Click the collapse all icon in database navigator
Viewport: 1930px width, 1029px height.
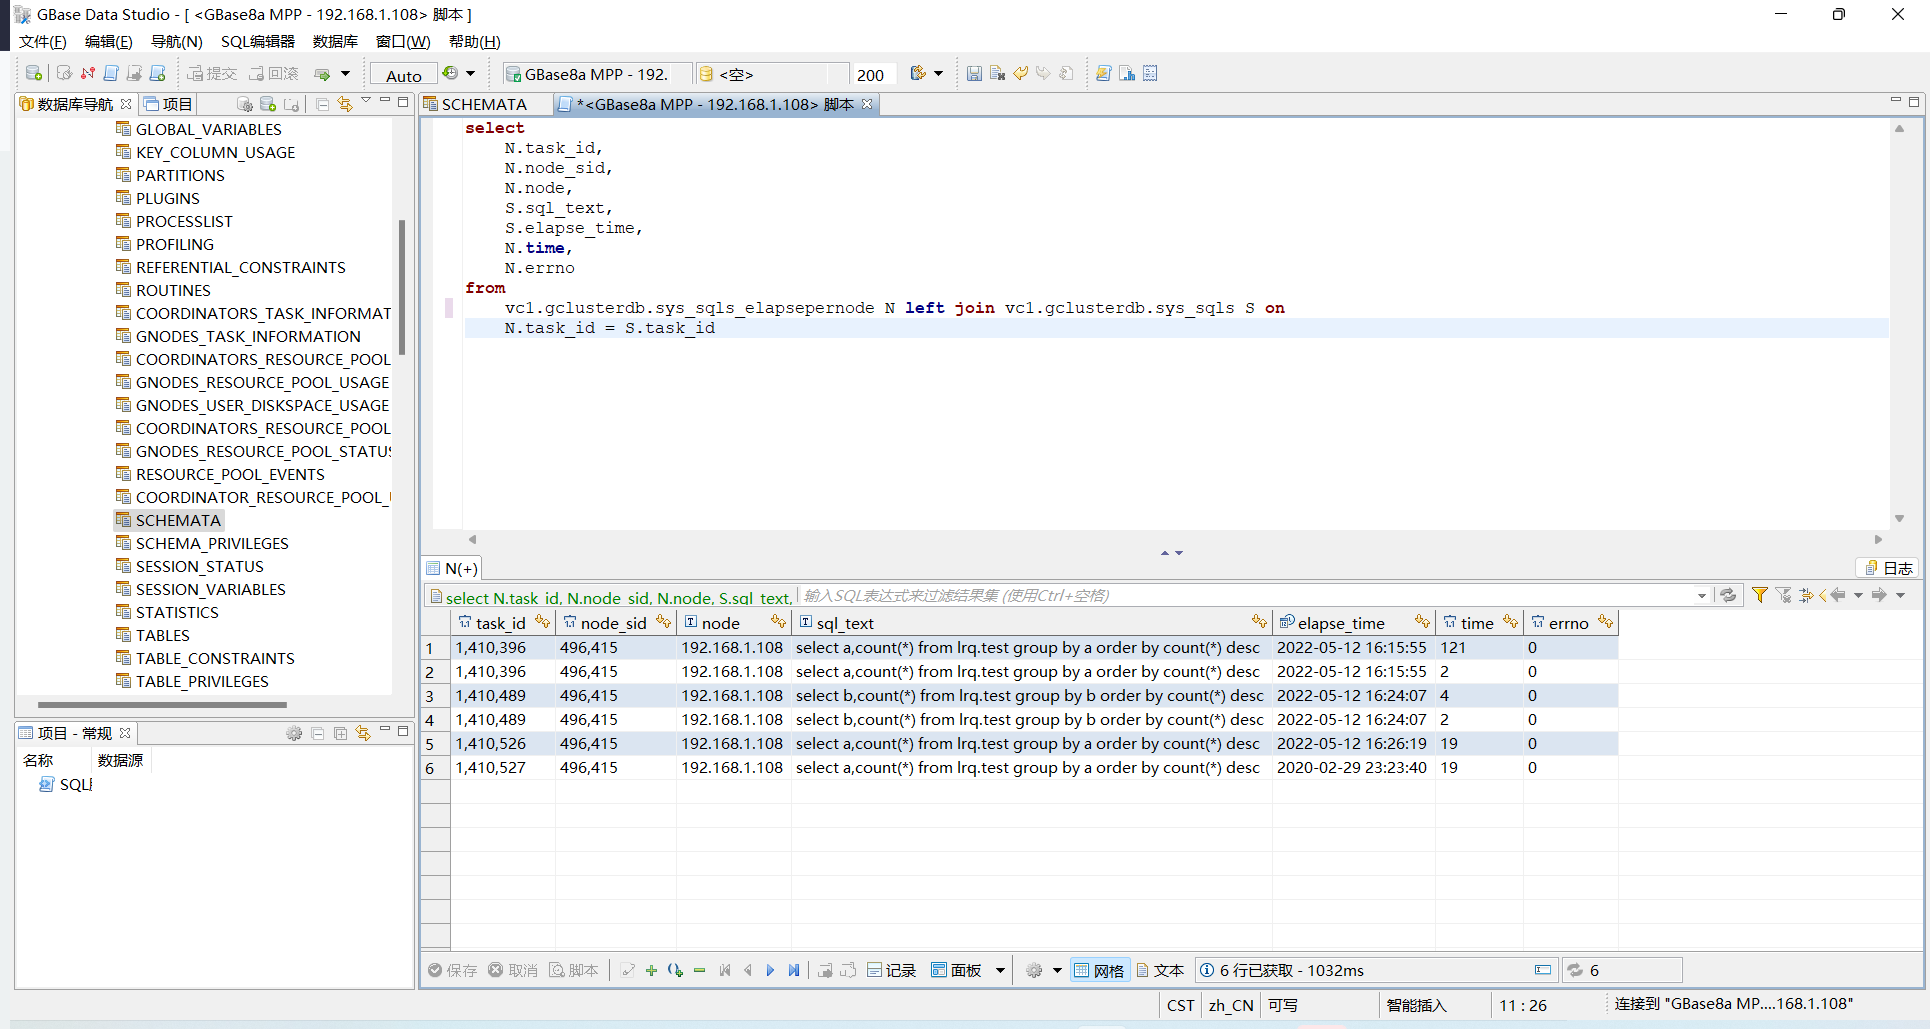321,104
